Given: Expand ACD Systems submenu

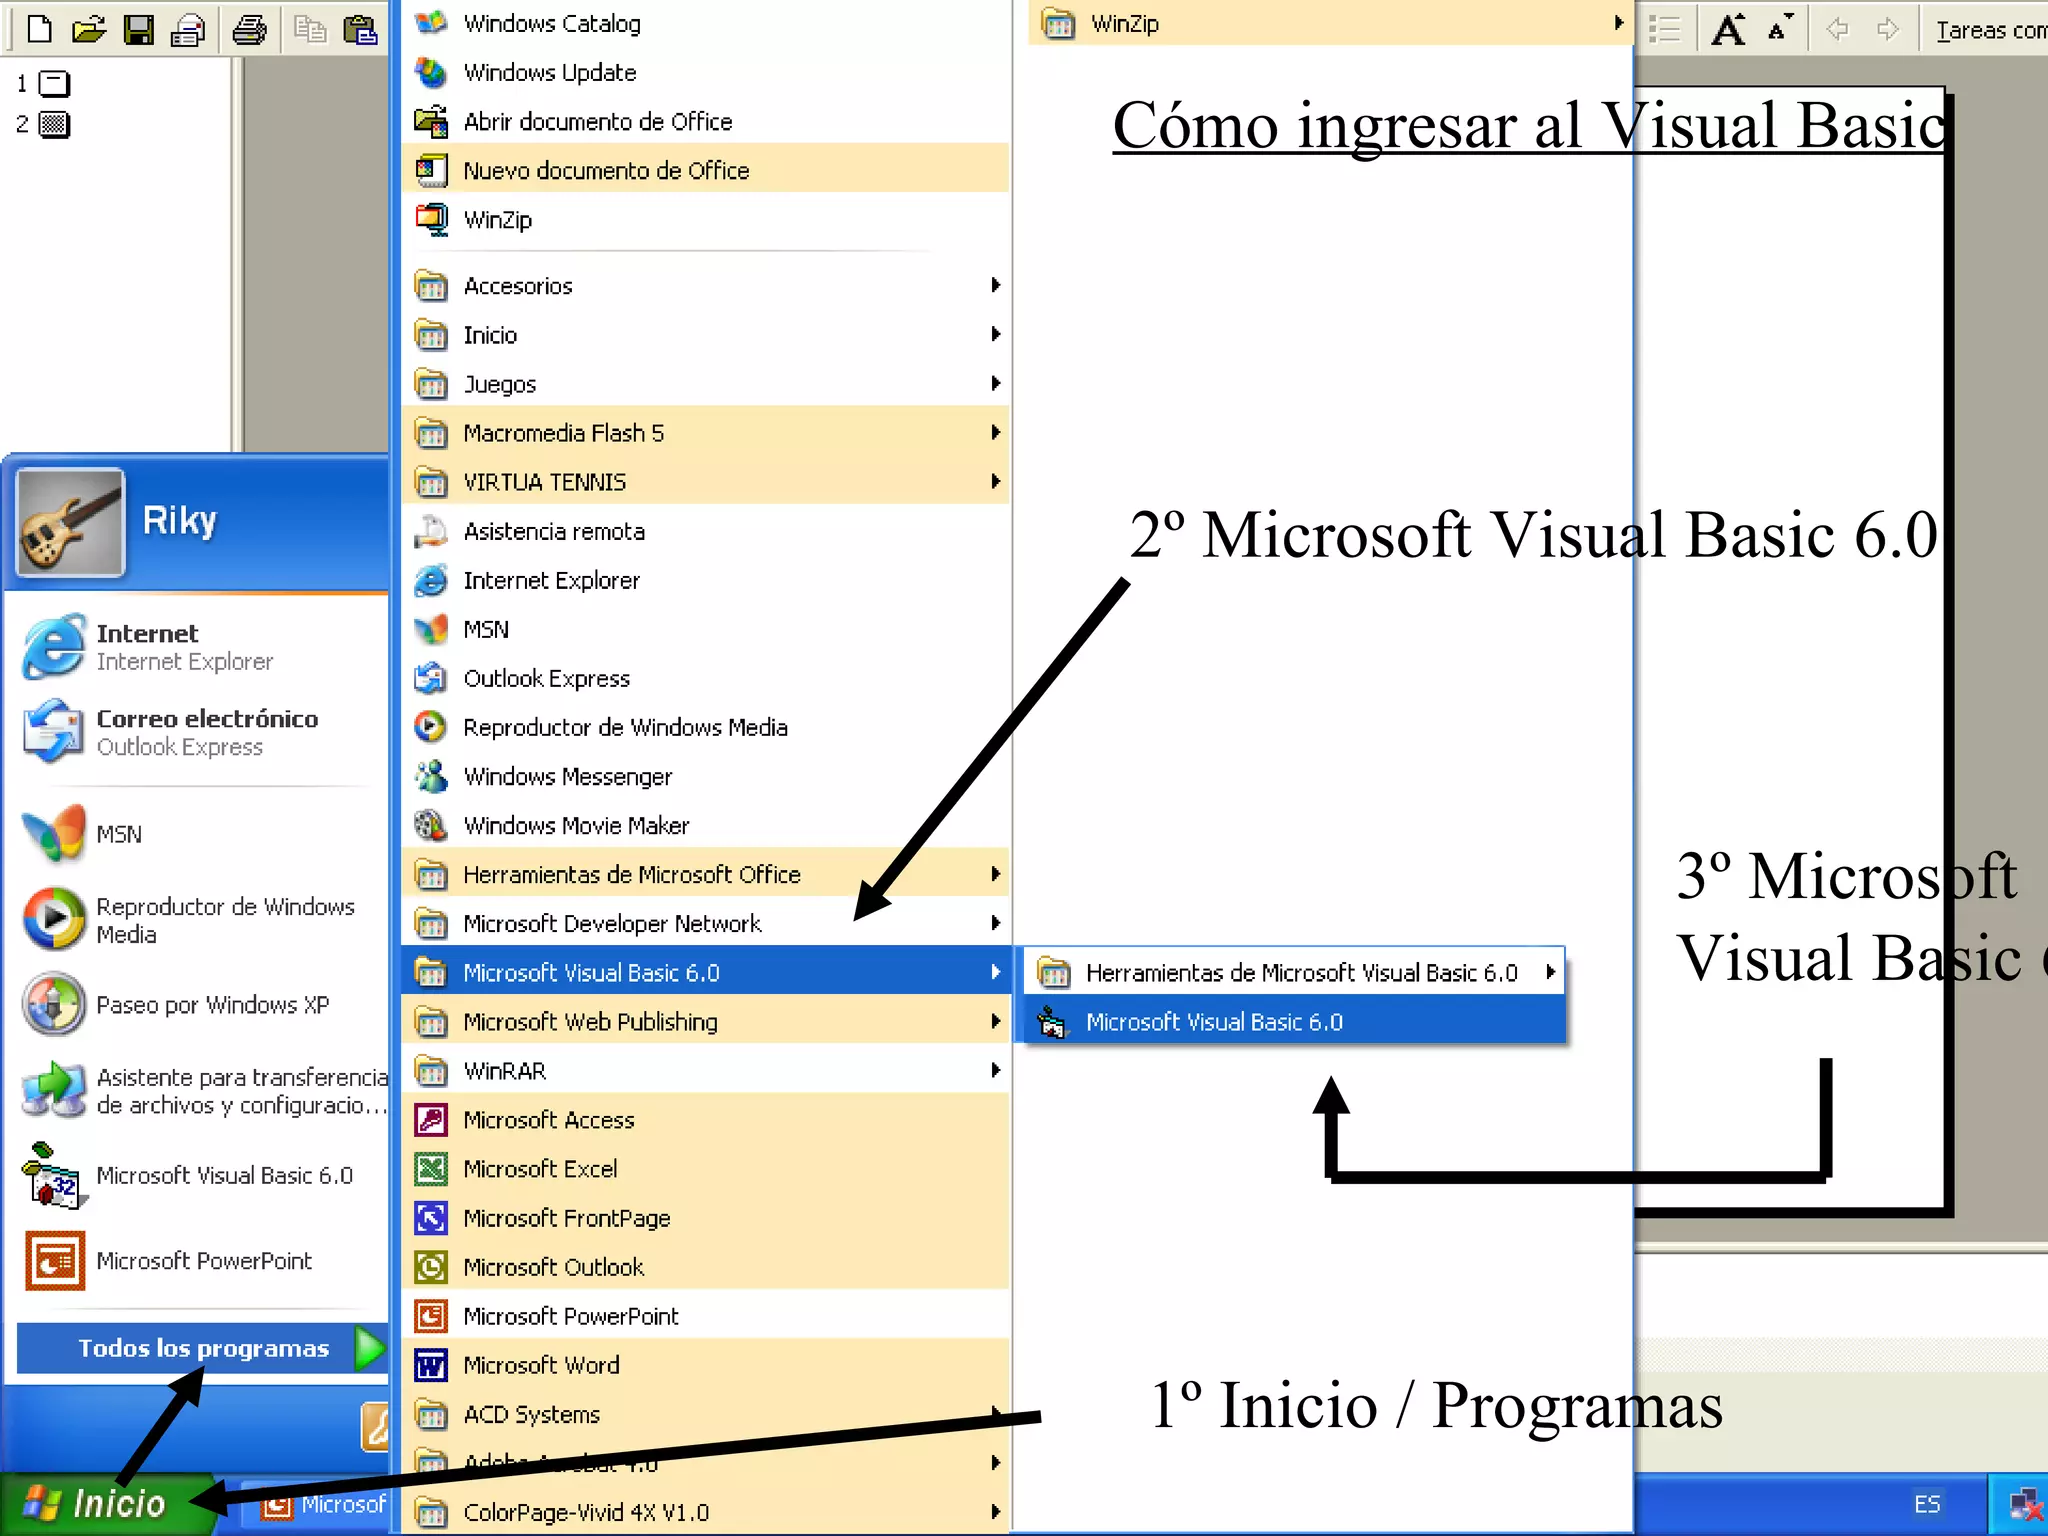Looking at the screenshot, I should coord(706,1413).
